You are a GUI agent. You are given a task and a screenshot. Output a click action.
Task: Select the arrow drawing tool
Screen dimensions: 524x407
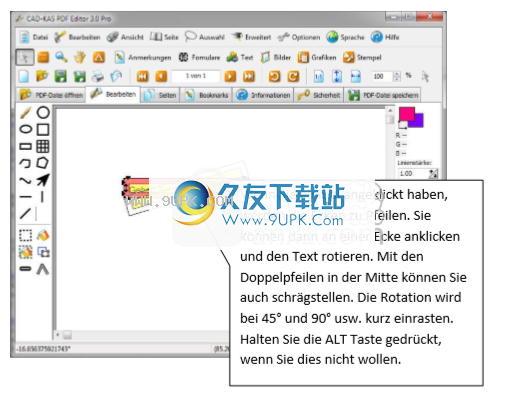click(x=43, y=180)
